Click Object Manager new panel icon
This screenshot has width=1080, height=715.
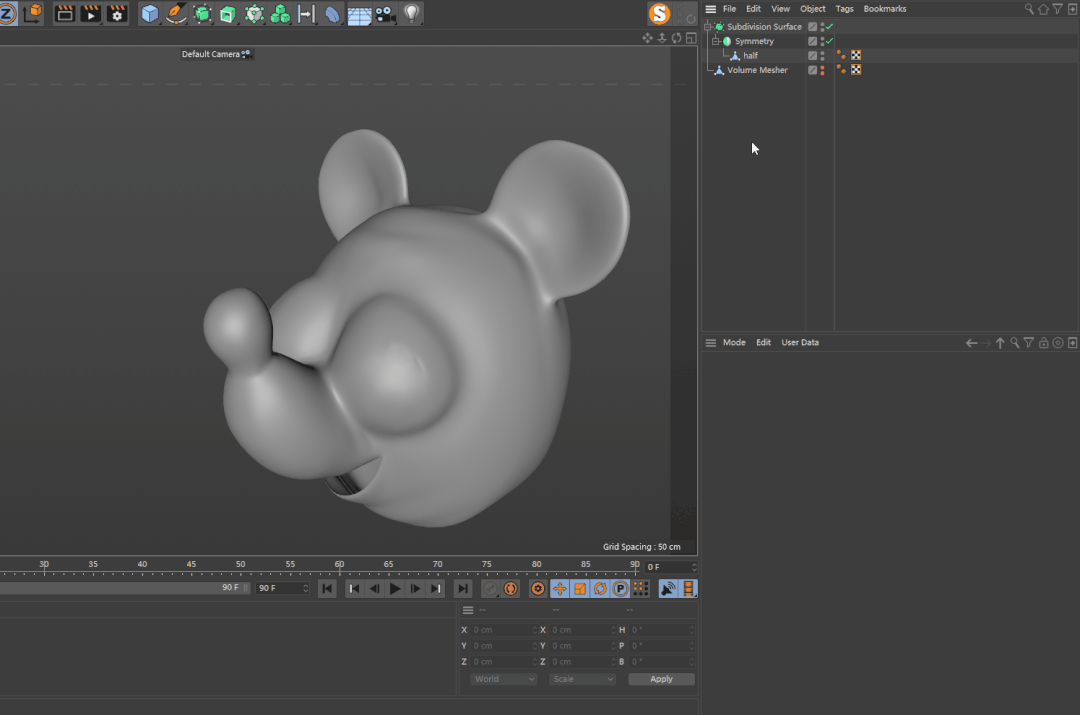point(1072,9)
